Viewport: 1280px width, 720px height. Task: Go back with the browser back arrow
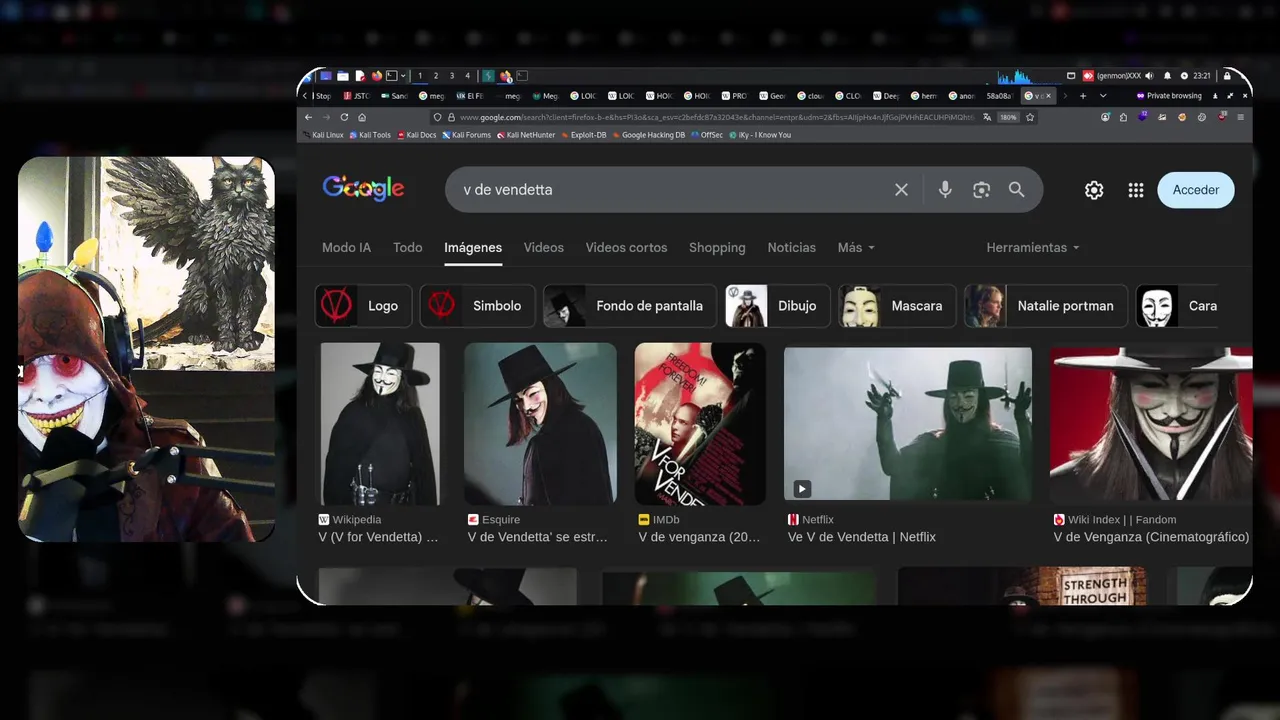pyautogui.click(x=308, y=117)
